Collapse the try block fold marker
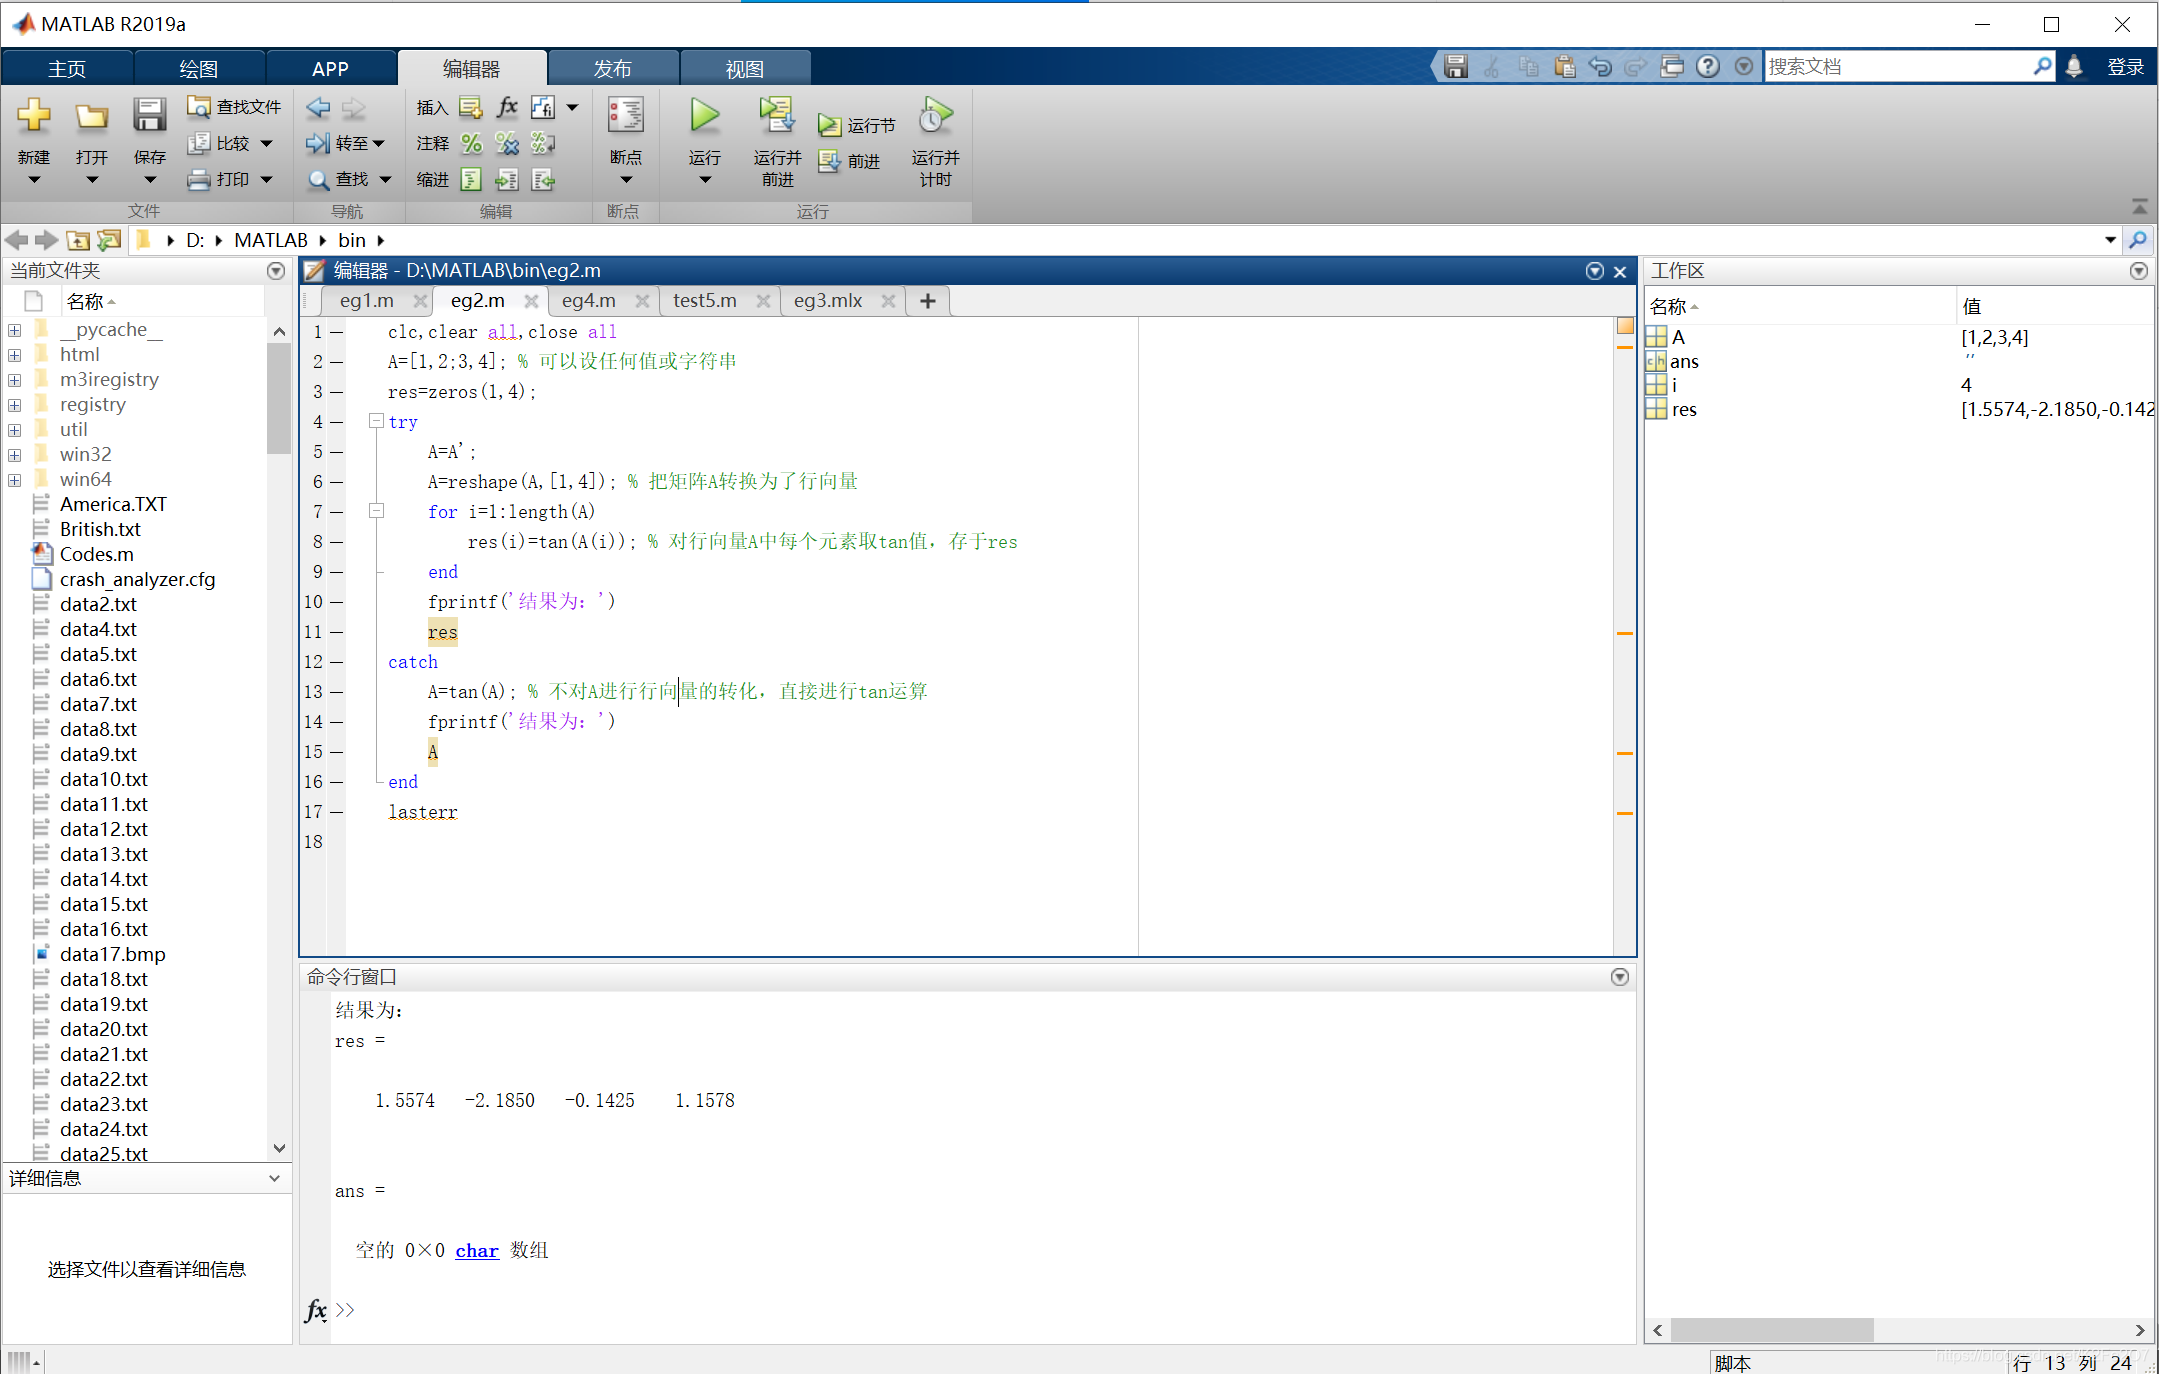Image resolution: width=2159 pixels, height=1374 pixels. coord(377,421)
